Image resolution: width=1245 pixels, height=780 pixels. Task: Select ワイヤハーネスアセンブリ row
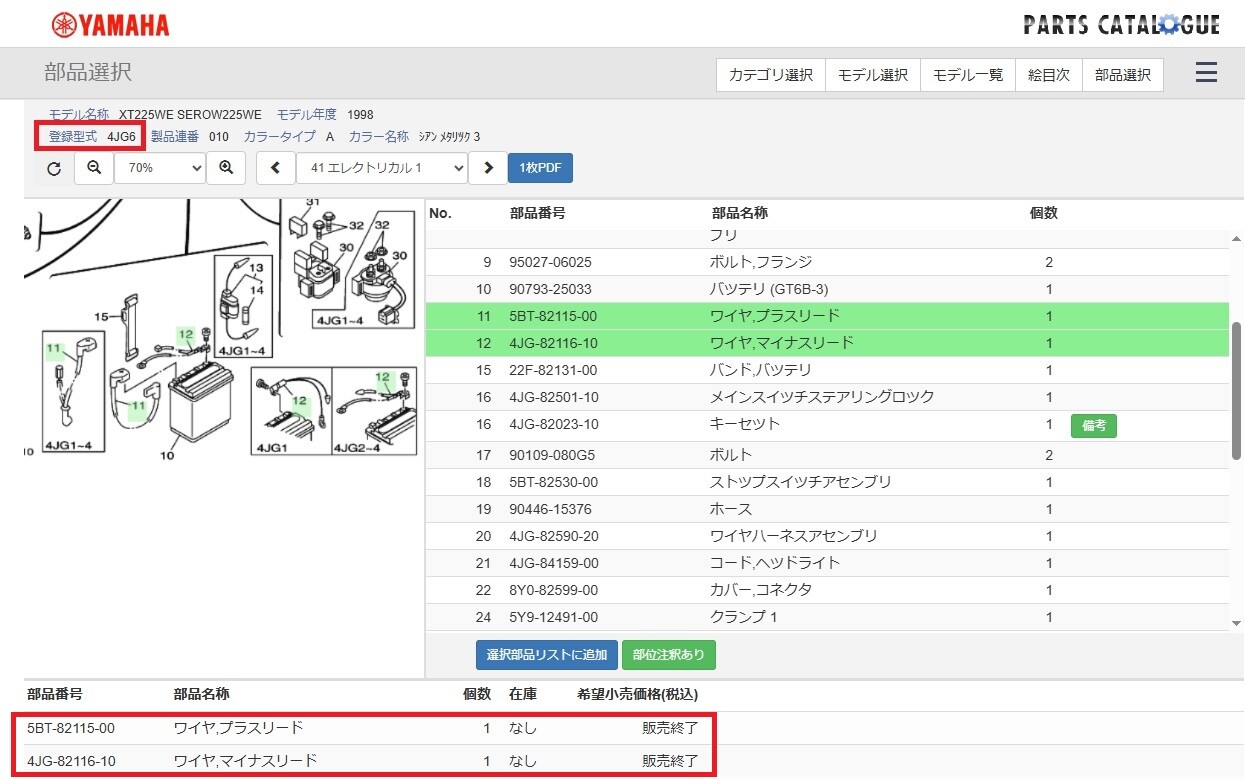(x=827, y=536)
